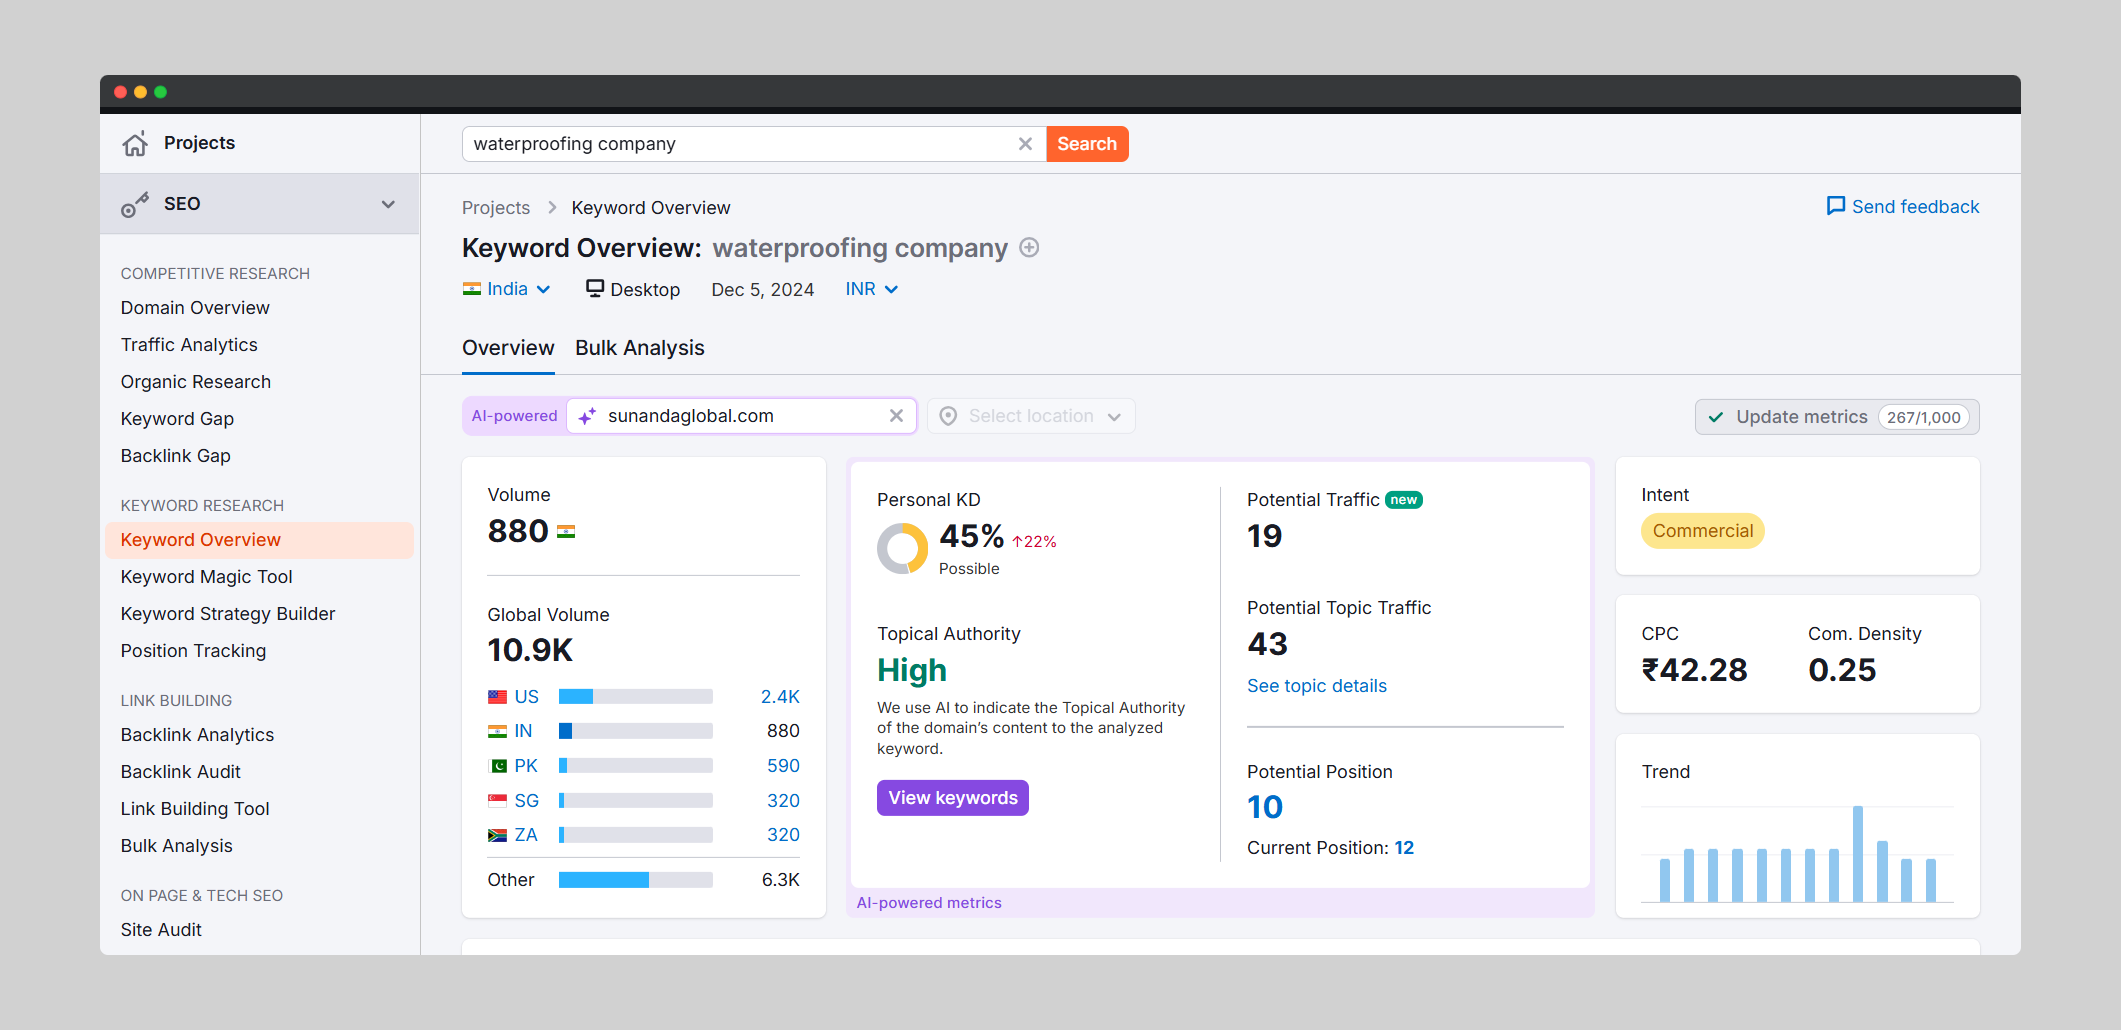Collapse the SEO sidebar section
Viewport: 2121px width, 1030px height.
click(388, 205)
